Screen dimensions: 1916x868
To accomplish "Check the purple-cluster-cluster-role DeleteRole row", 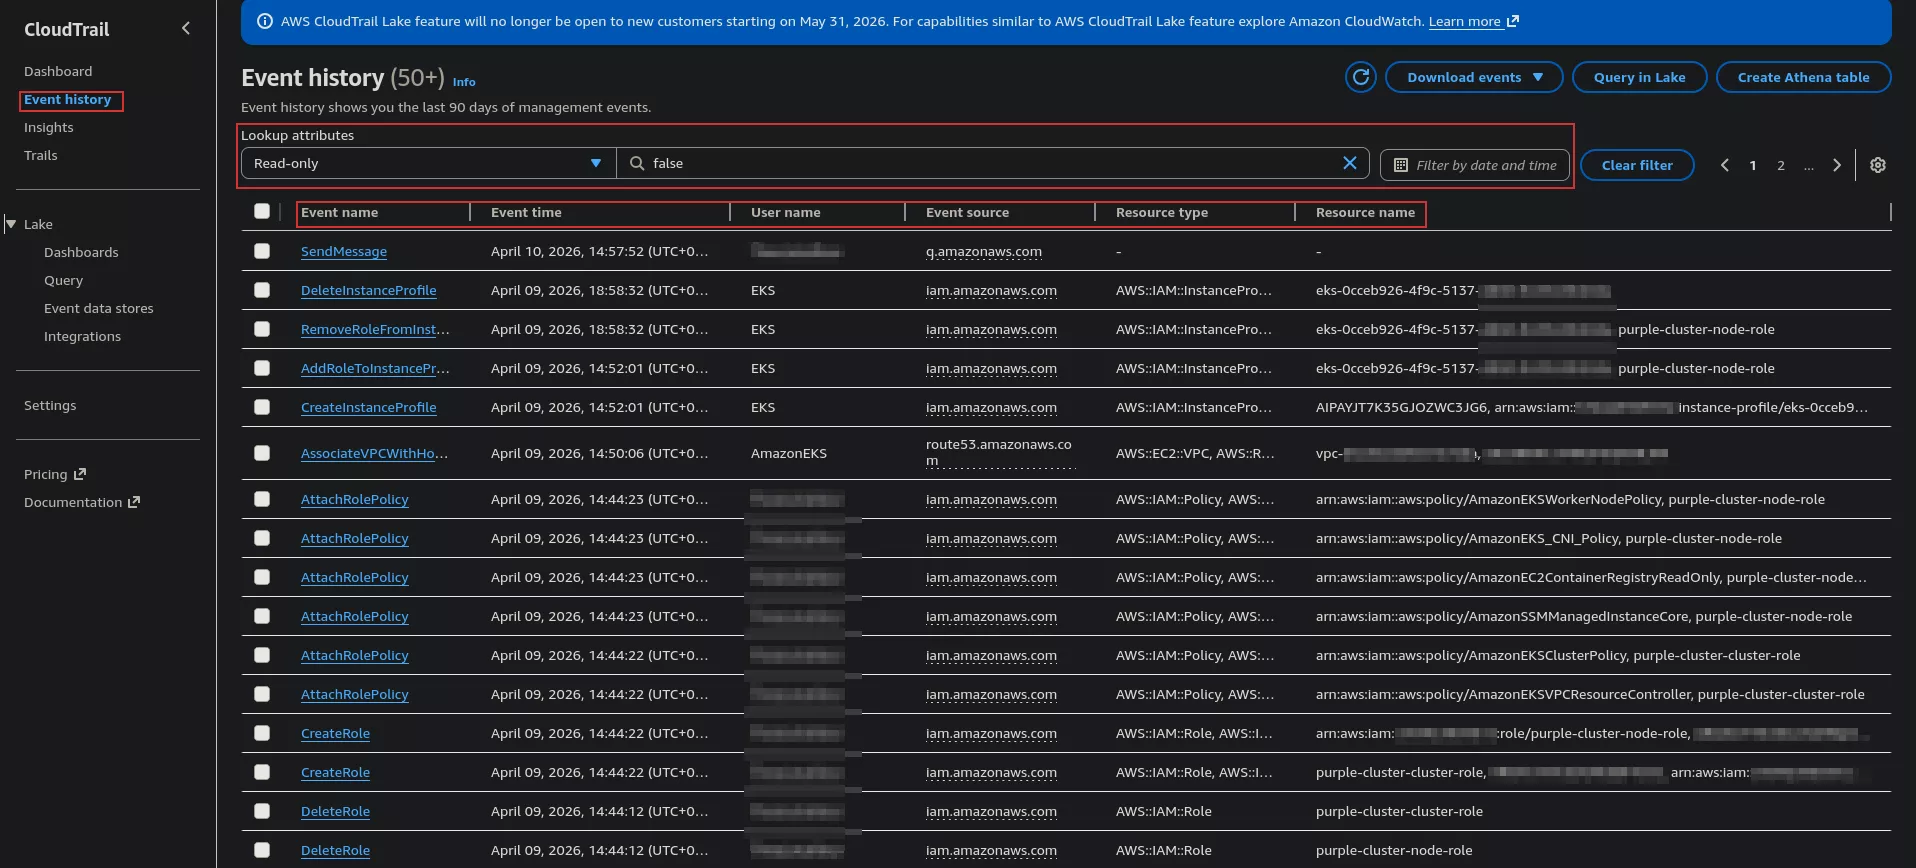I will pos(262,811).
